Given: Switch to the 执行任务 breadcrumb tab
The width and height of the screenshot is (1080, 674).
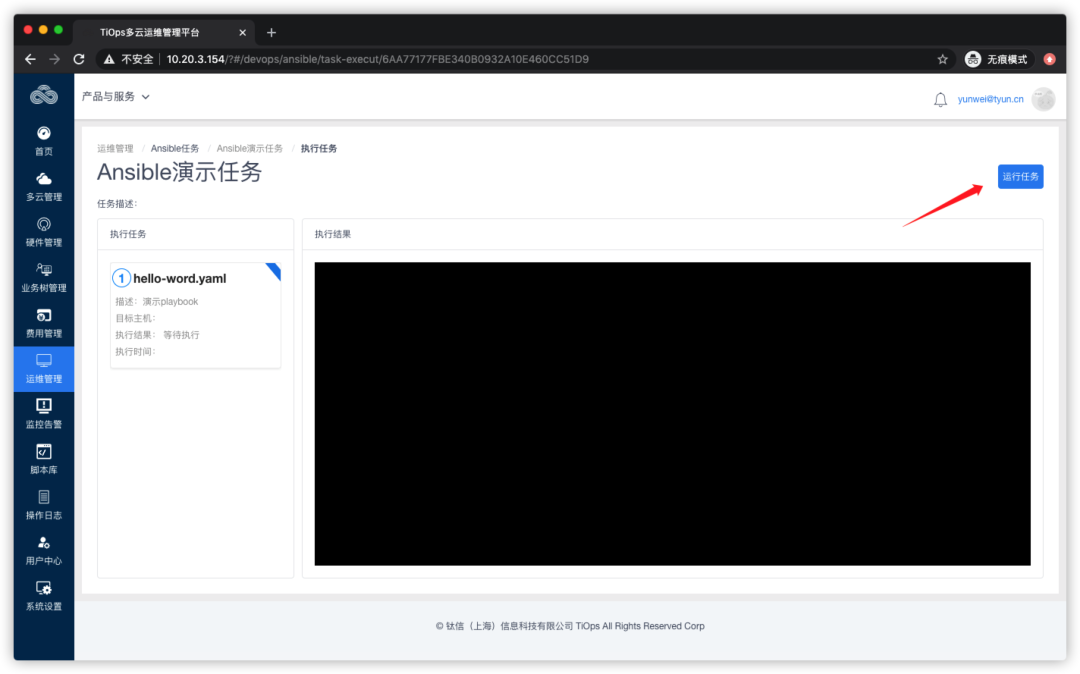Looking at the screenshot, I should pos(319,147).
